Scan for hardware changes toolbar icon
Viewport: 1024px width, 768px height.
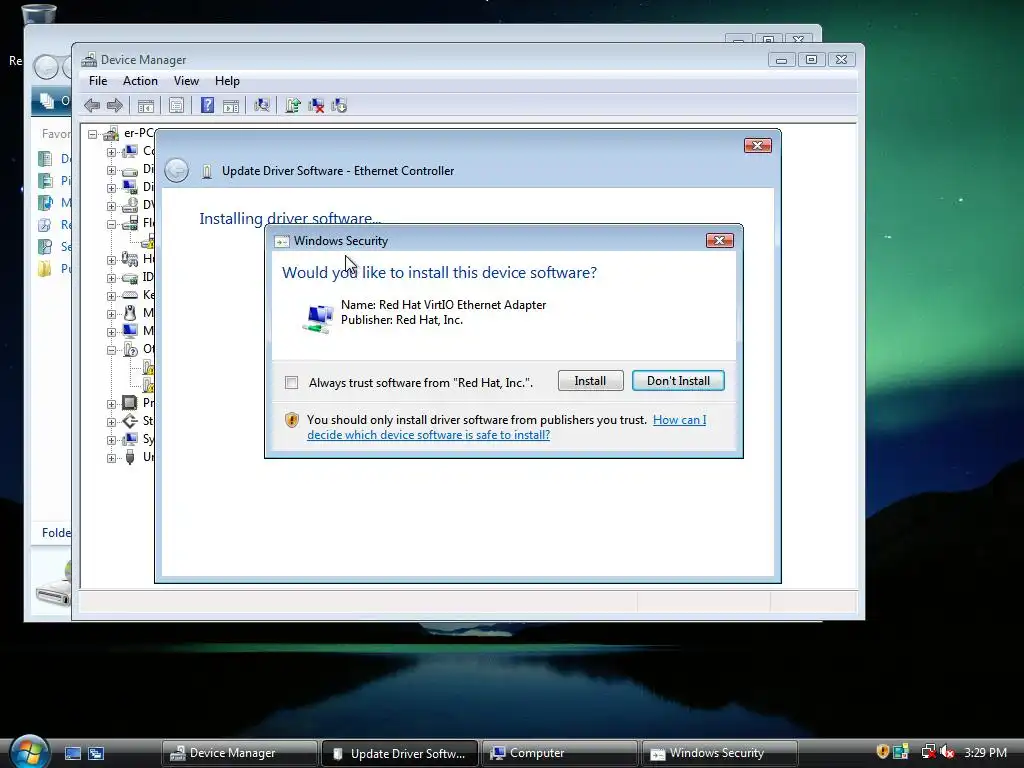(262, 105)
